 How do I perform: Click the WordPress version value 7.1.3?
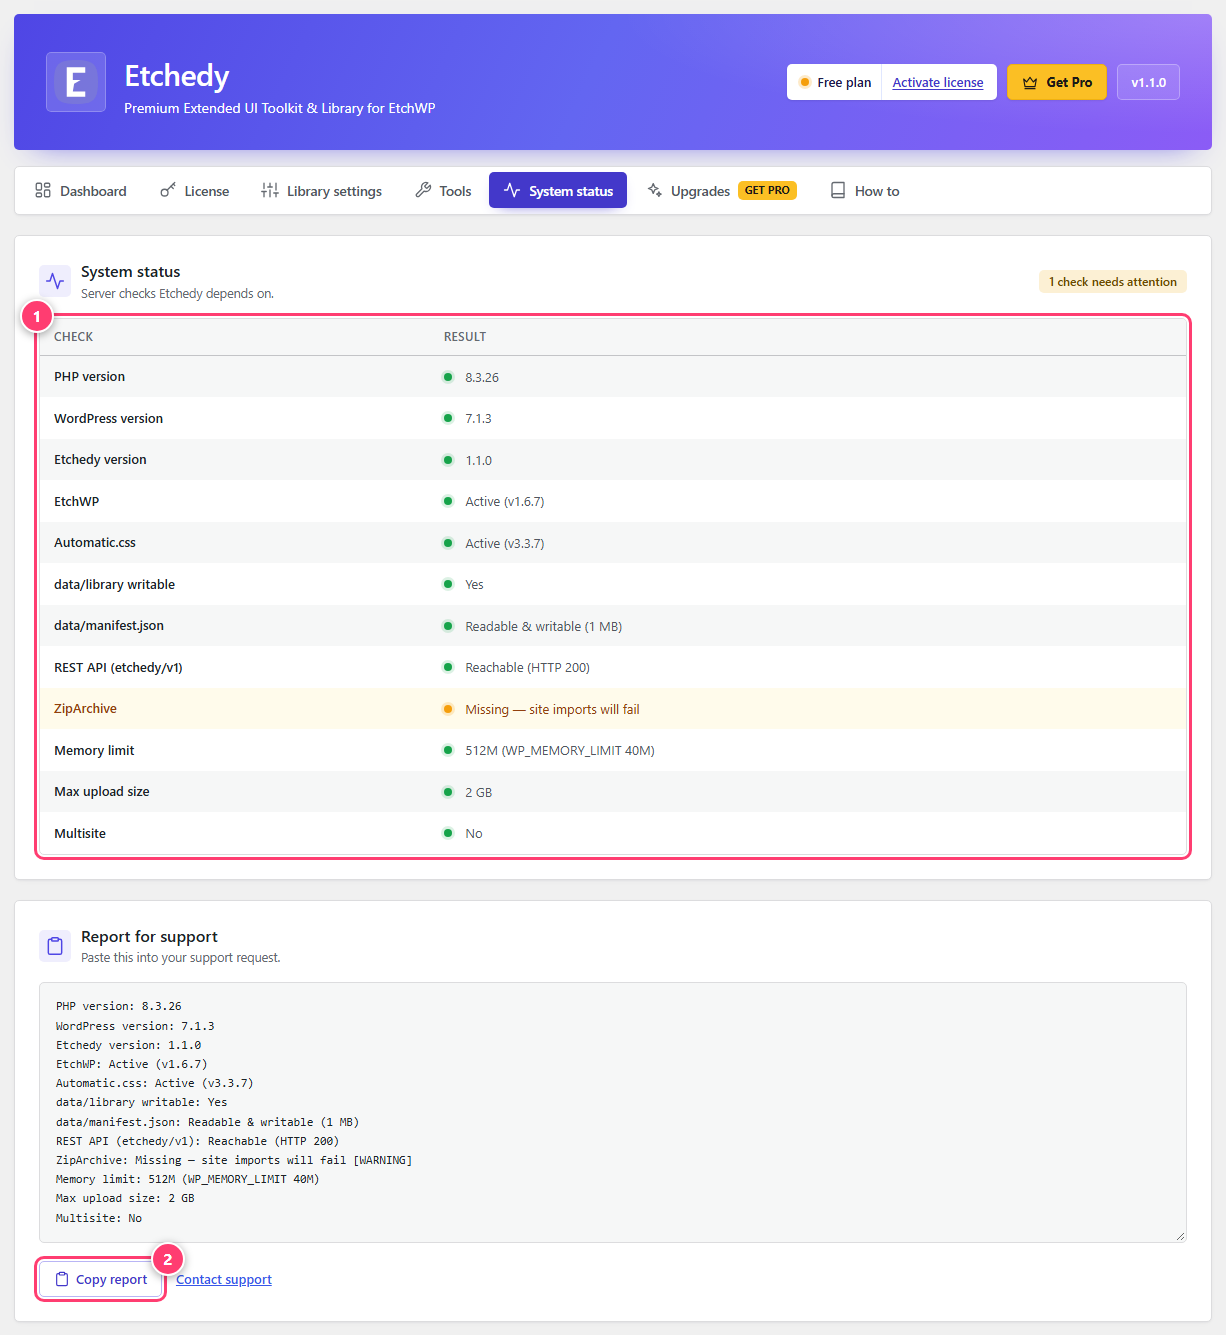pos(478,418)
